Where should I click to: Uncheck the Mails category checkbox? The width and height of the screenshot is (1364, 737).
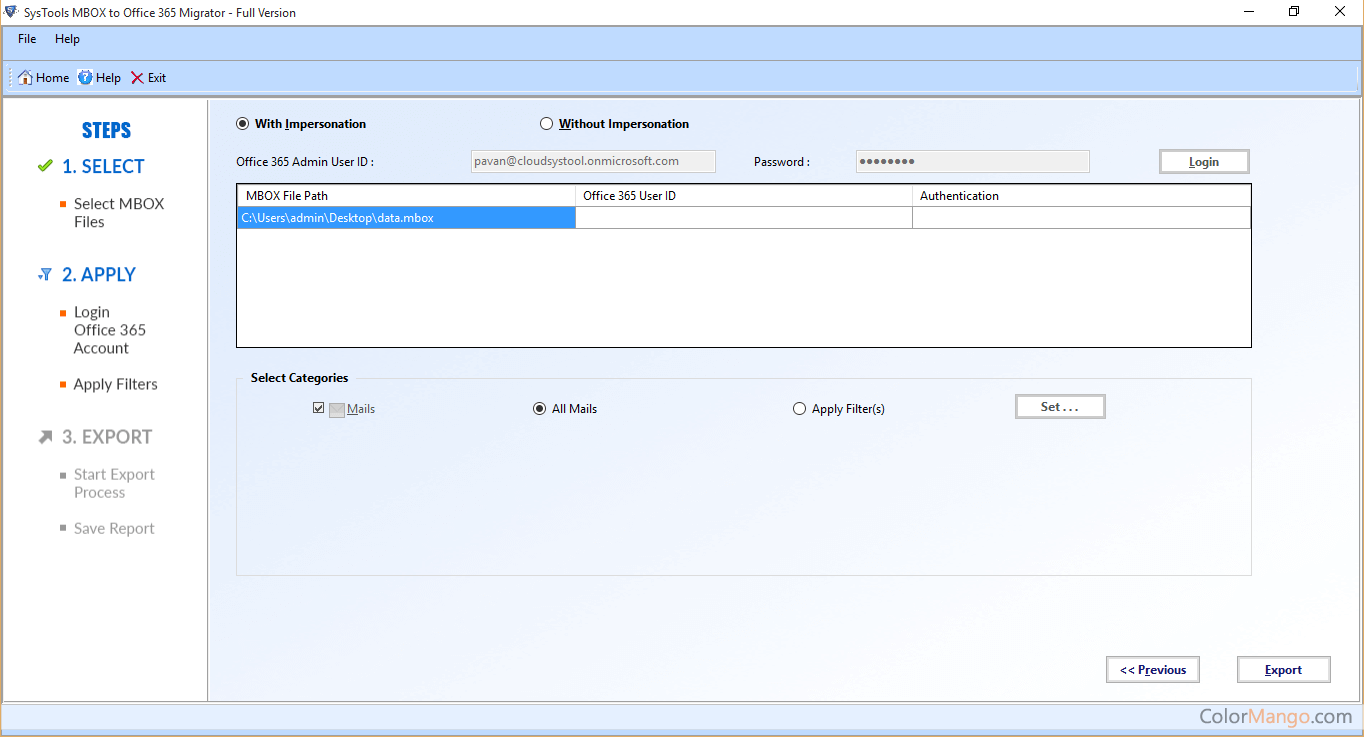click(318, 408)
